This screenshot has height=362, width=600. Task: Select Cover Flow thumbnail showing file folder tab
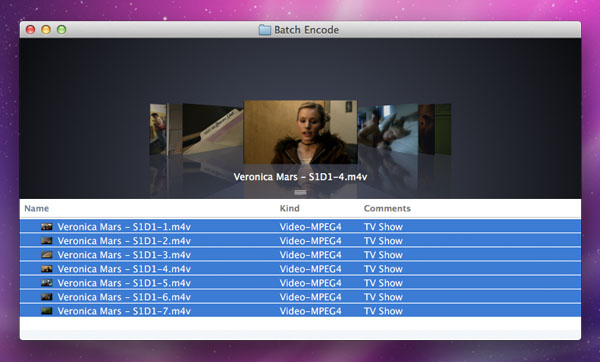(212, 129)
